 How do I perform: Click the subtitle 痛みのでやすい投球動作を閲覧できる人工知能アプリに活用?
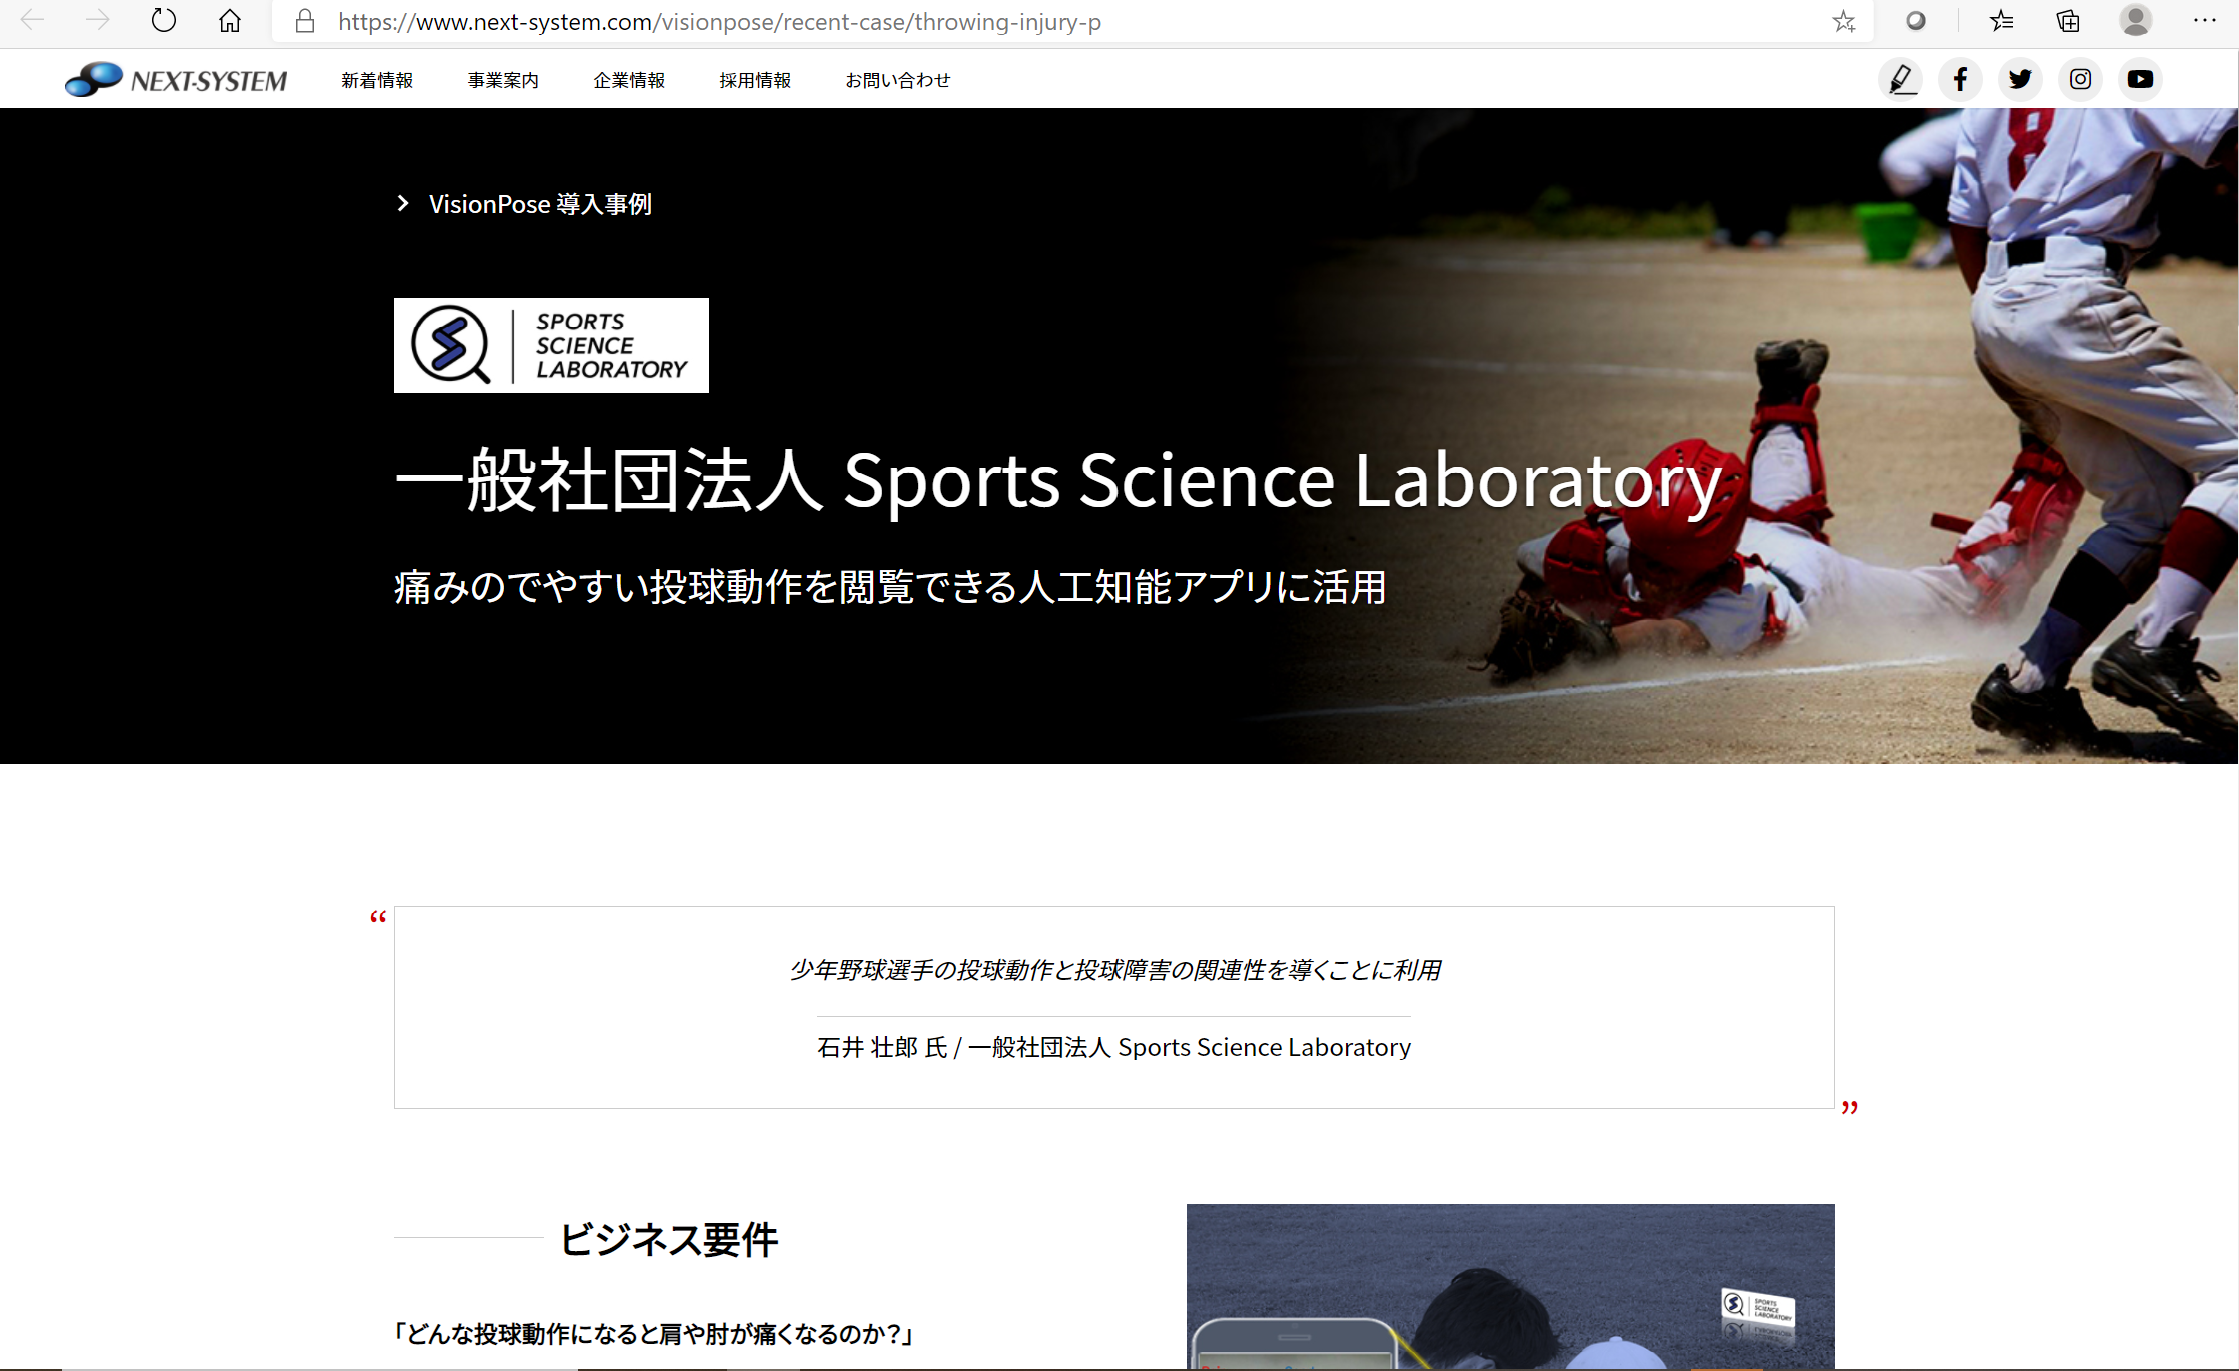[x=890, y=587]
